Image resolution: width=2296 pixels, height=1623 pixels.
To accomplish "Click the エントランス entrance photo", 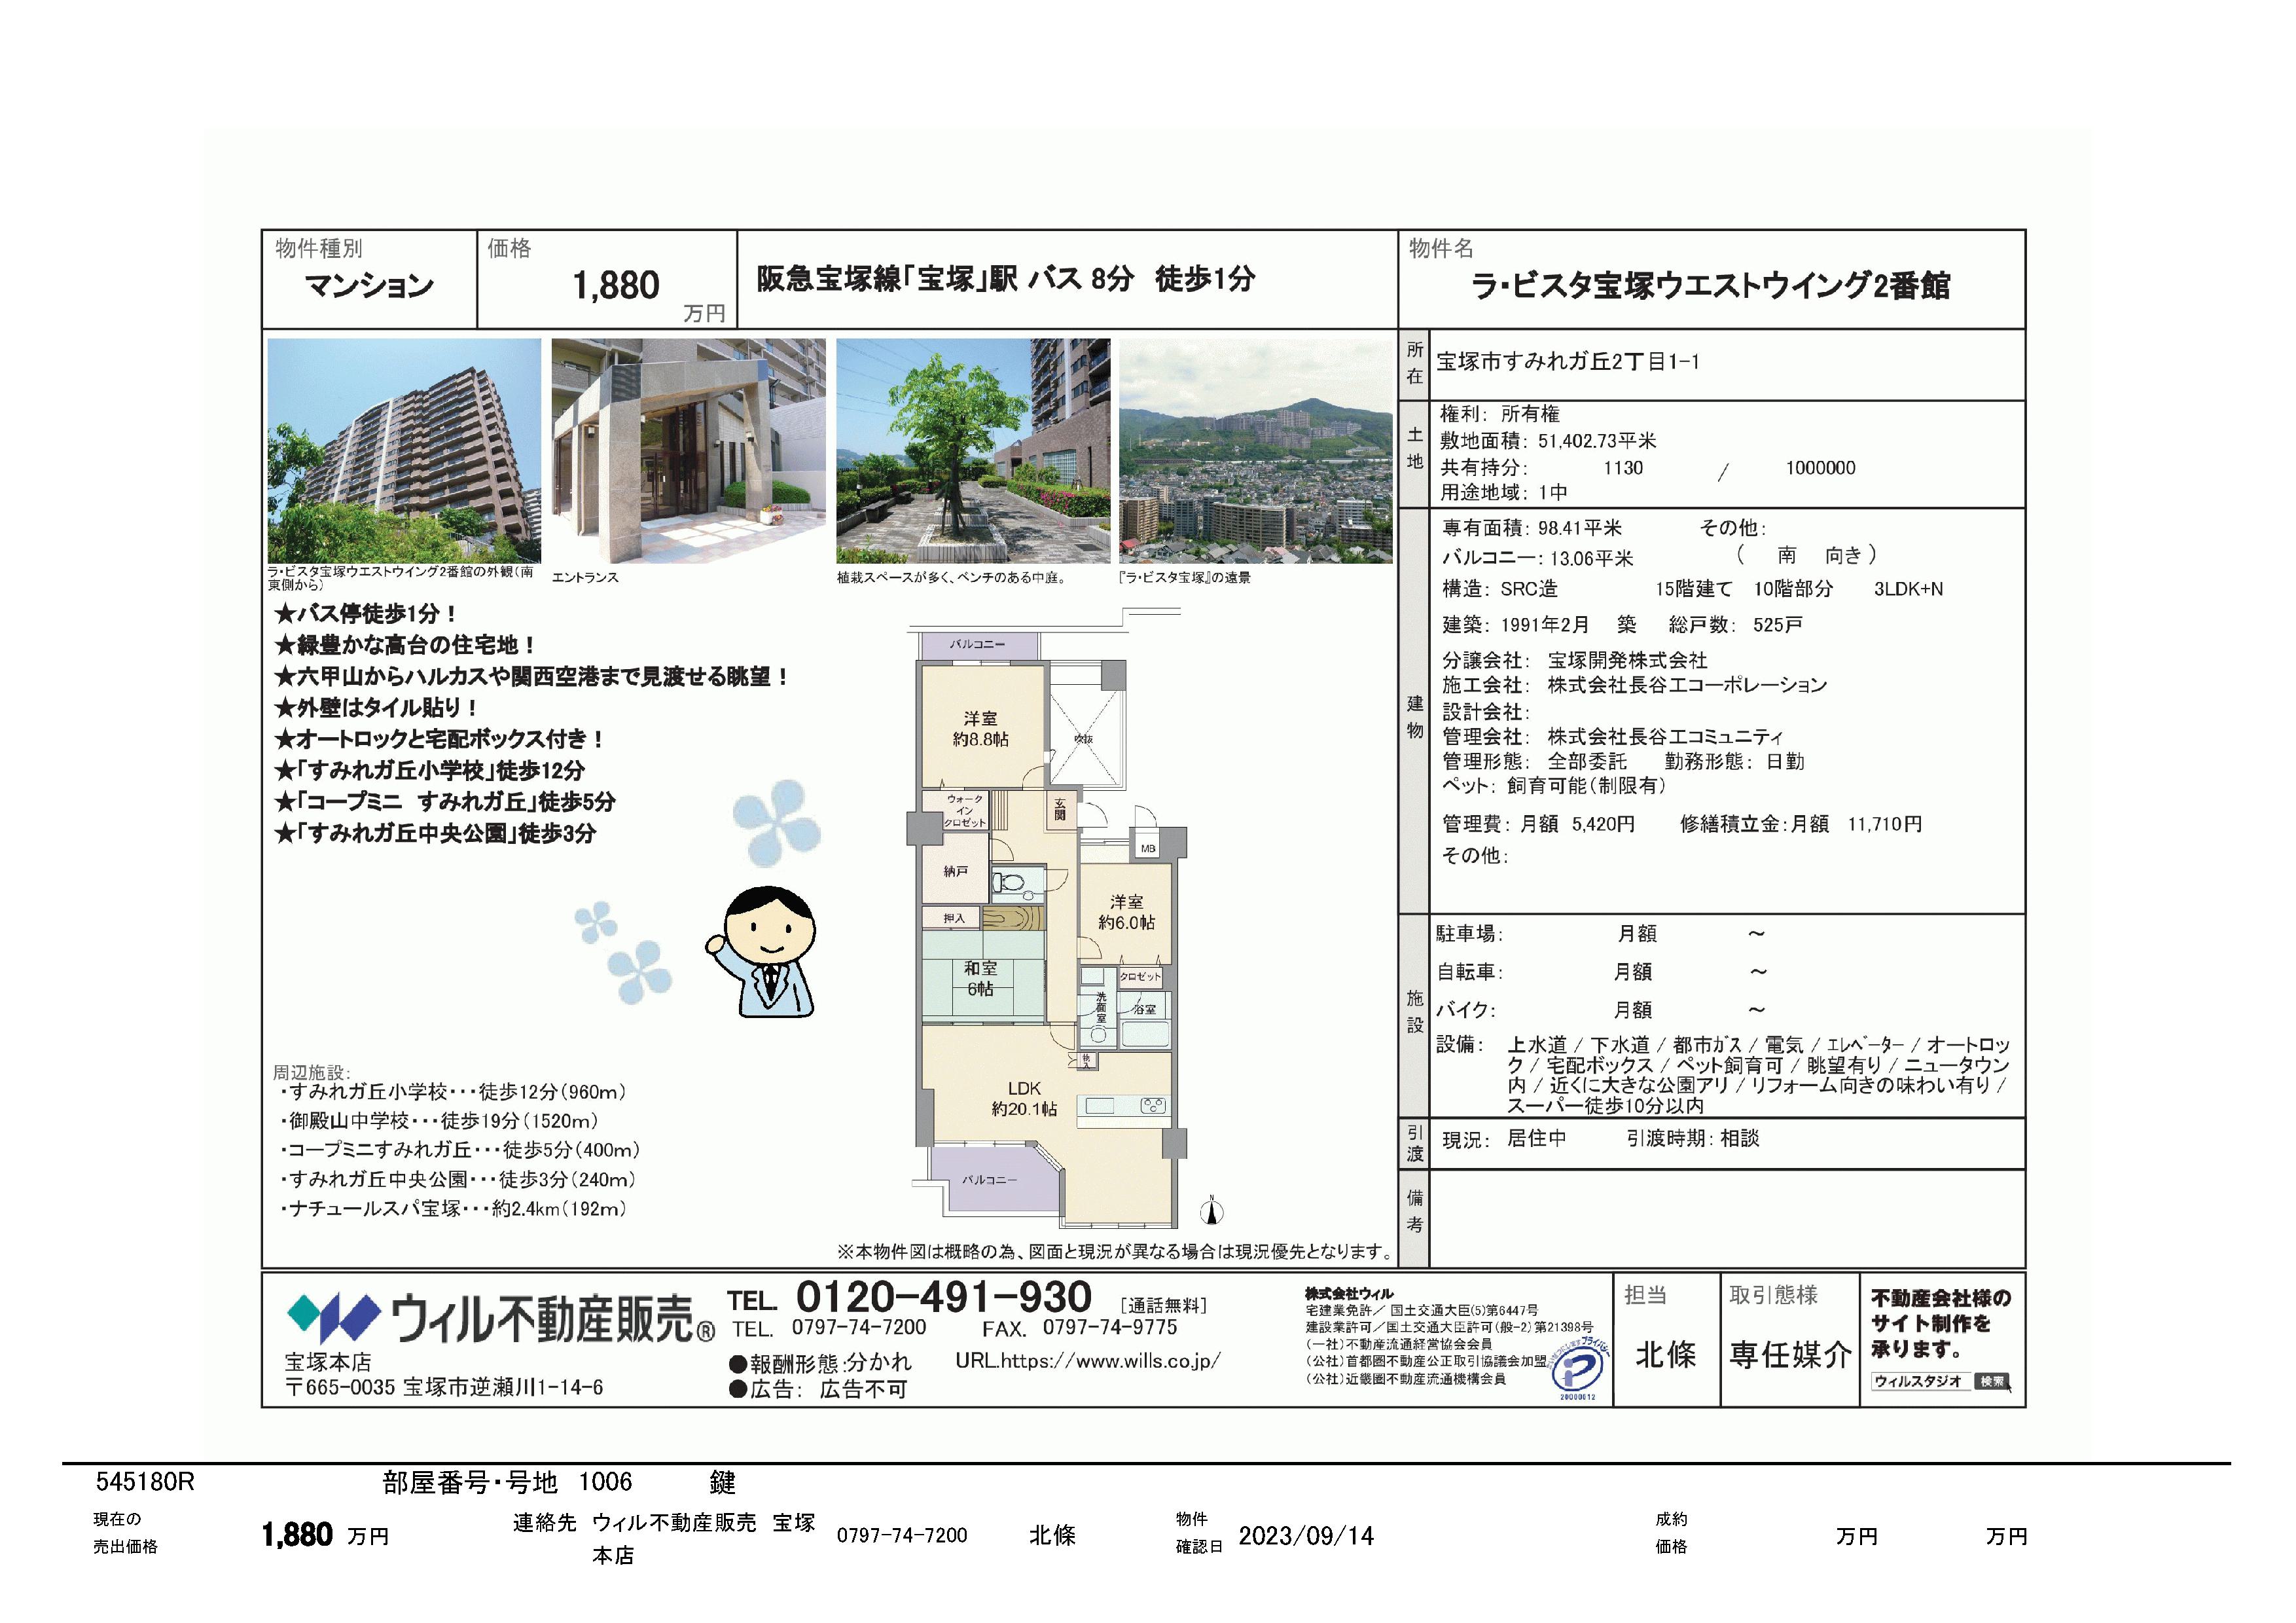I will (688, 450).
